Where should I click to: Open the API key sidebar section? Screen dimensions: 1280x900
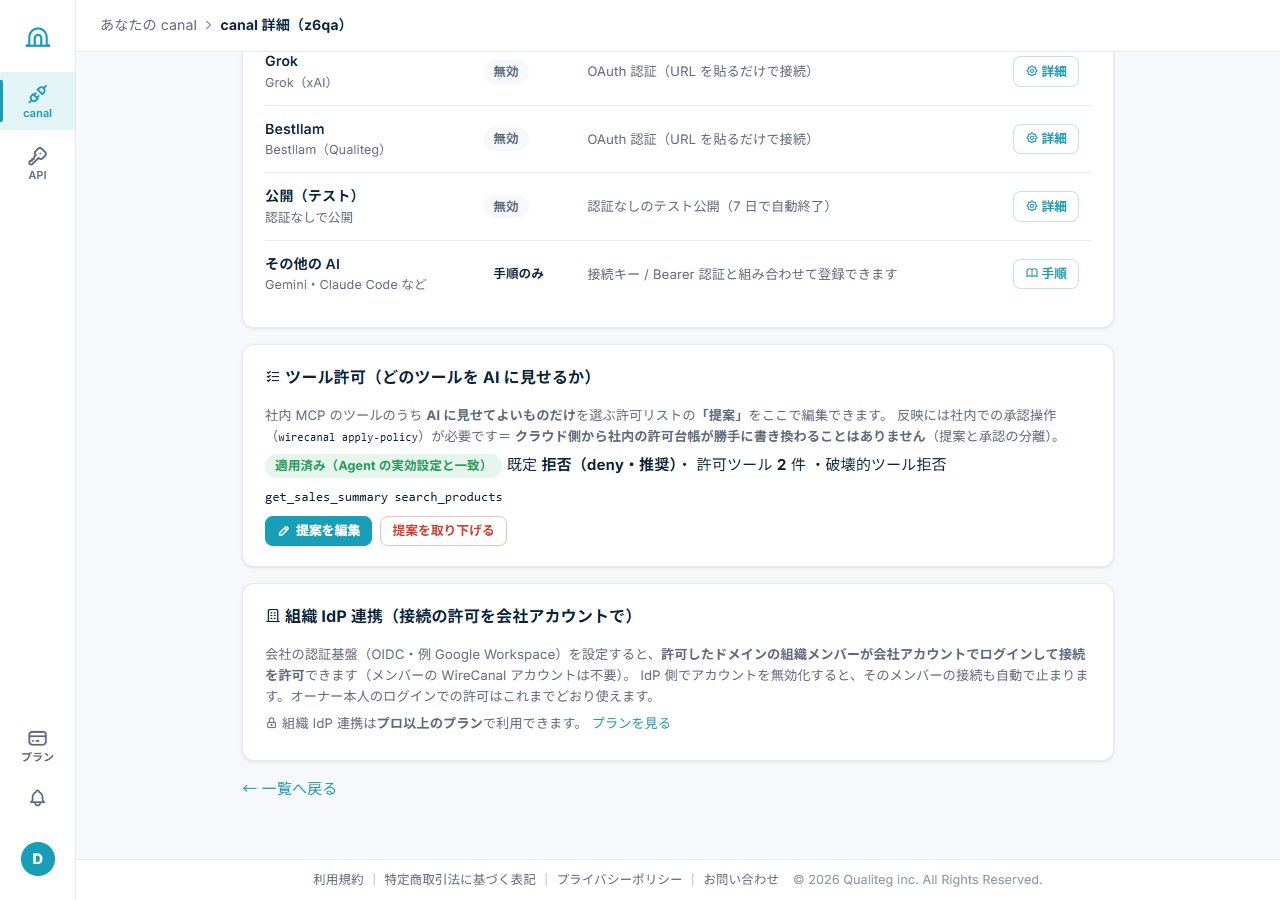pos(38,163)
